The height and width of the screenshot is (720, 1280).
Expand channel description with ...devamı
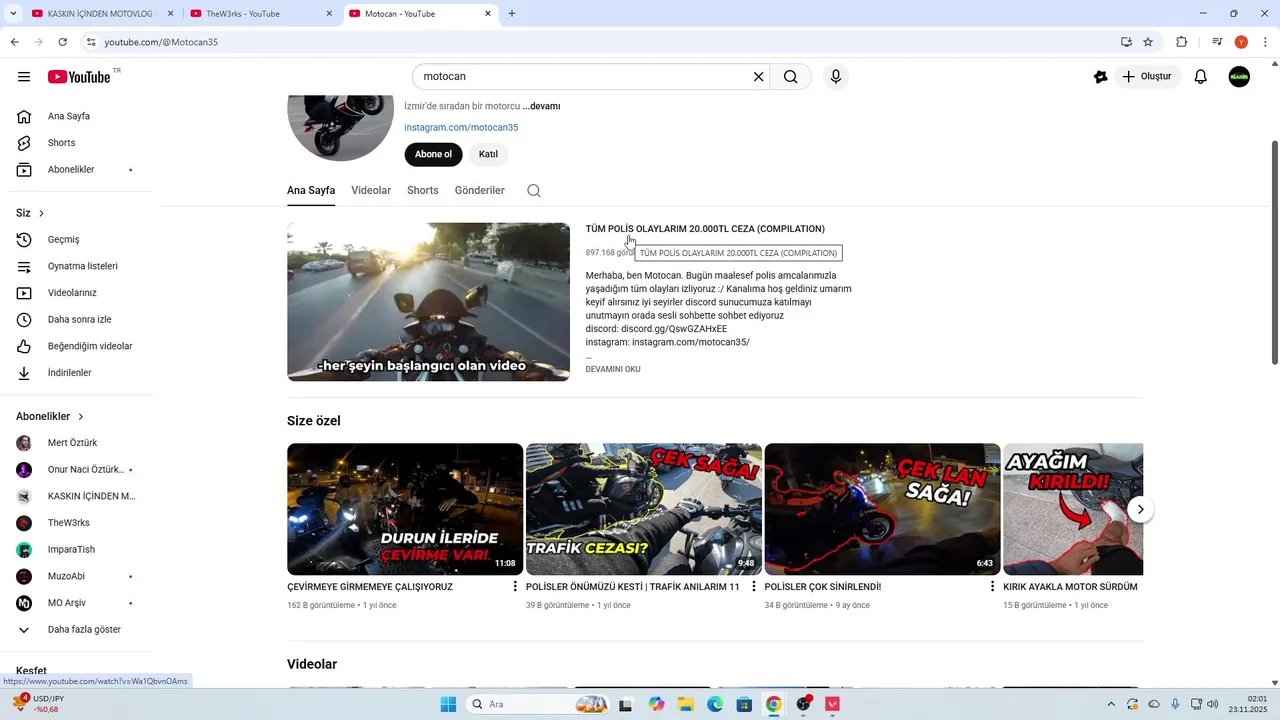tap(541, 106)
